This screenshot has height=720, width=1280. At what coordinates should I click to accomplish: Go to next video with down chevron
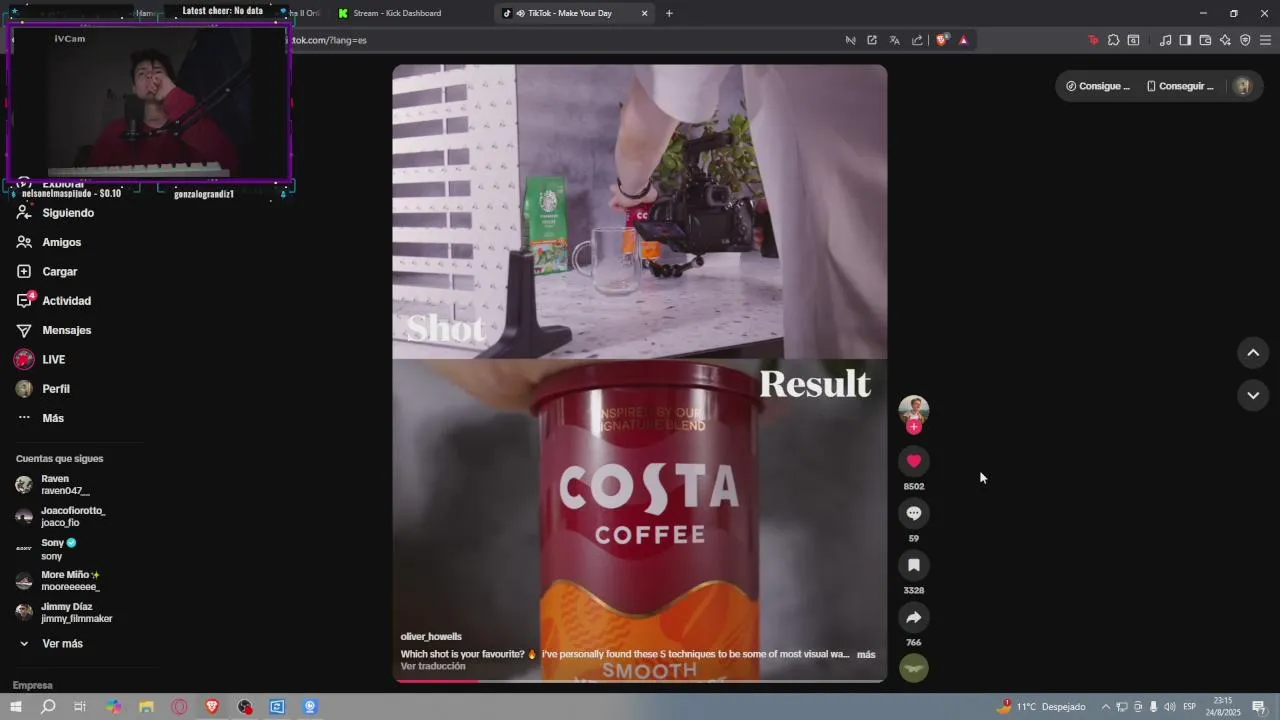tap(1253, 395)
